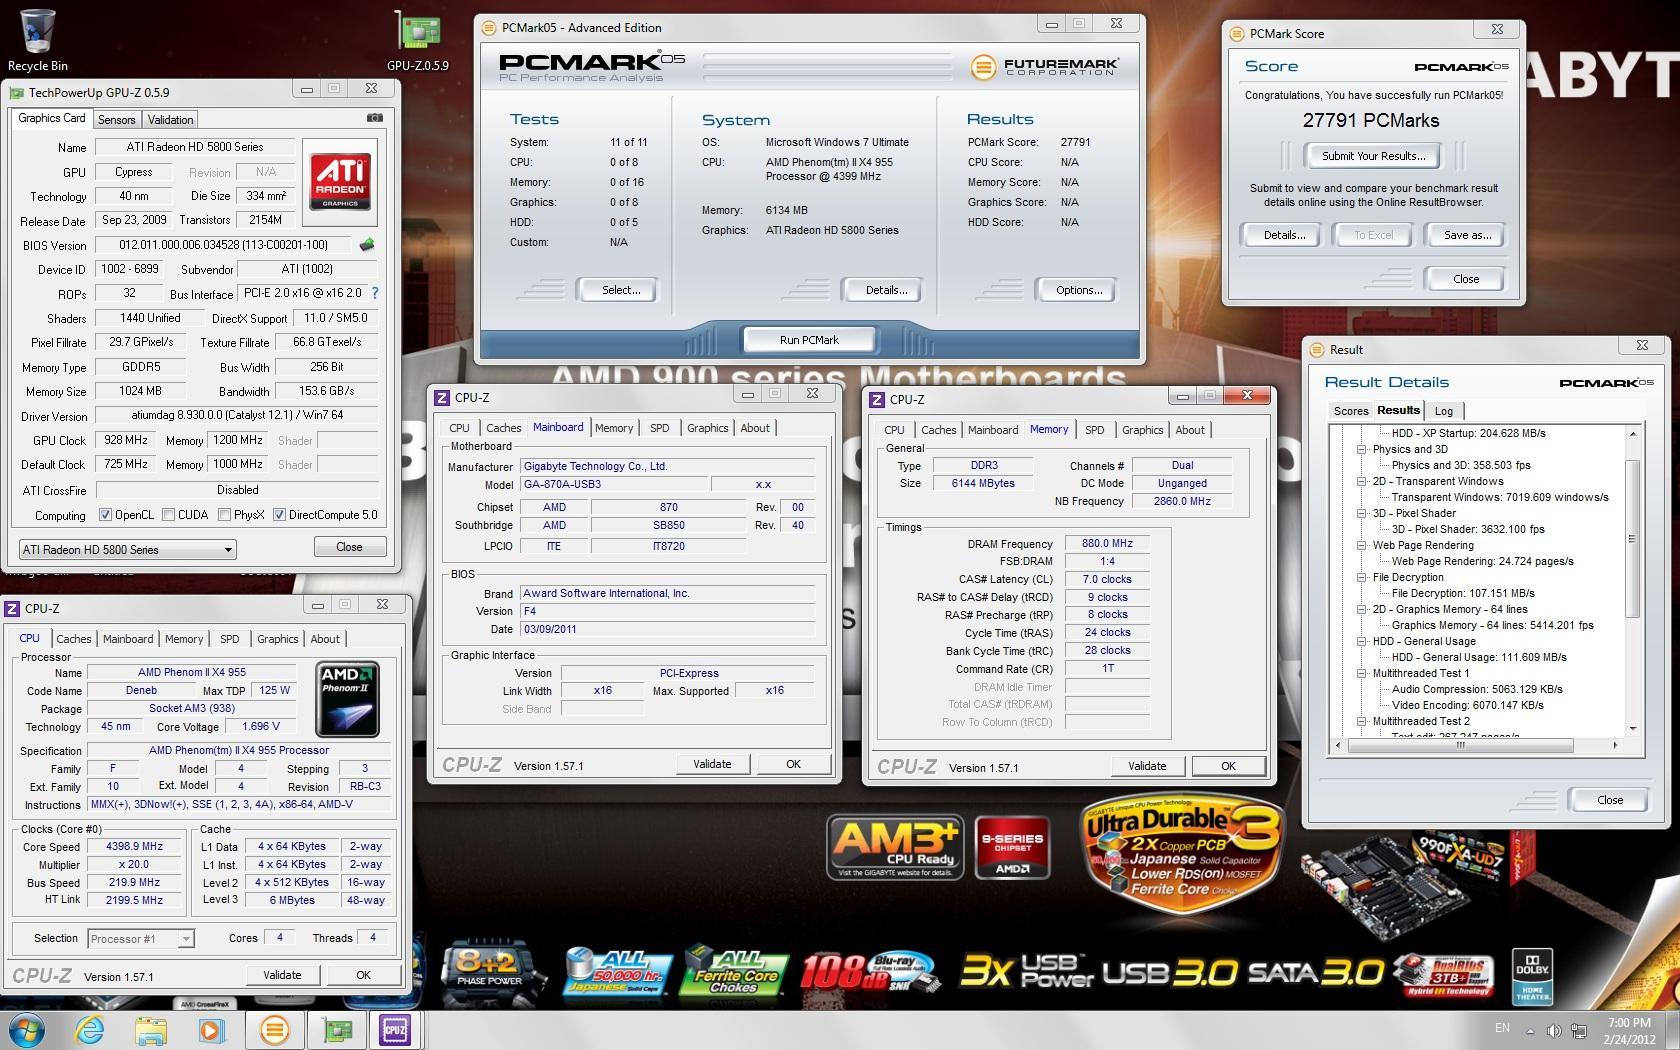The width and height of the screenshot is (1680, 1050).
Task: Click the ATI Radeon logo in GPU-Z
Action: [340, 181]
